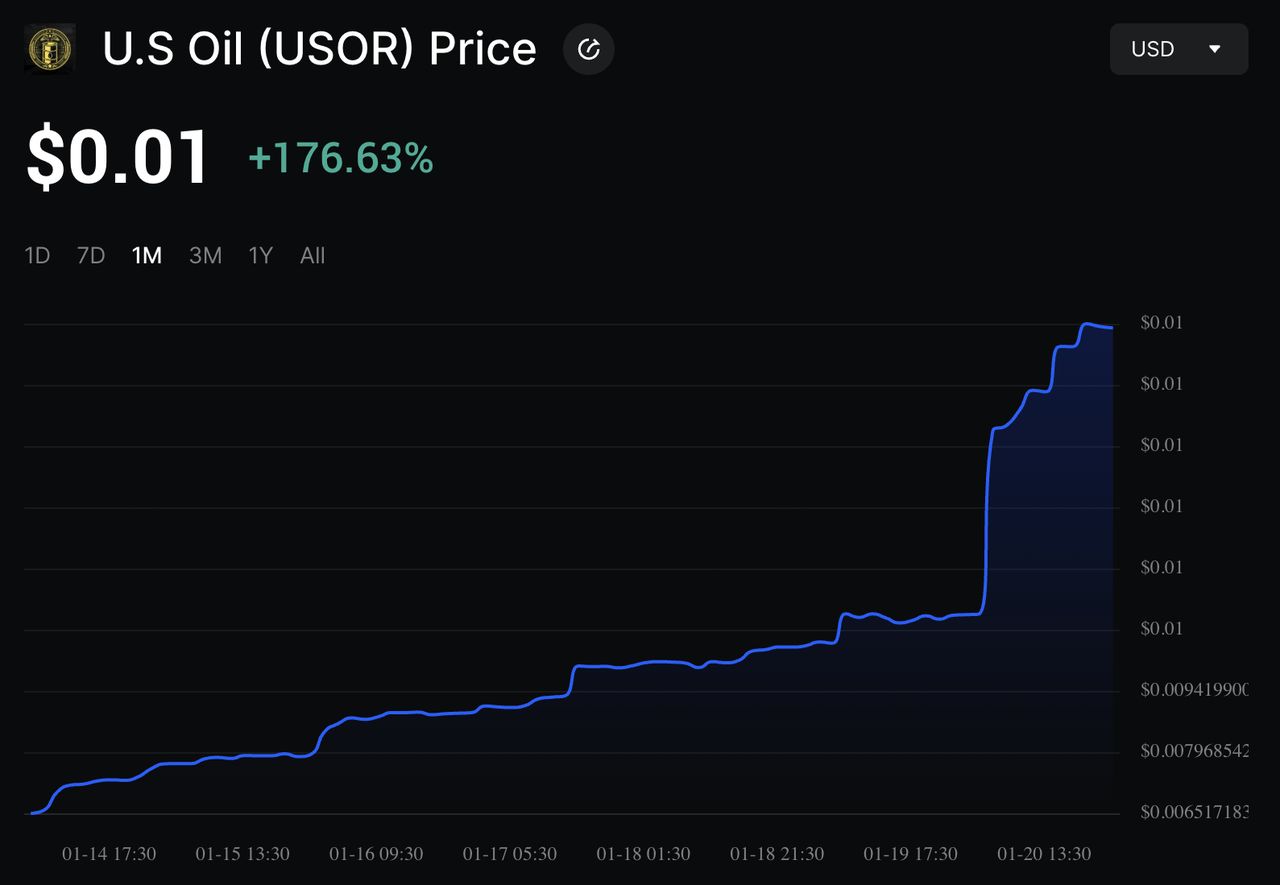
Task: Click the dropdown arrow next to USD
Action: coord(1215,49)
